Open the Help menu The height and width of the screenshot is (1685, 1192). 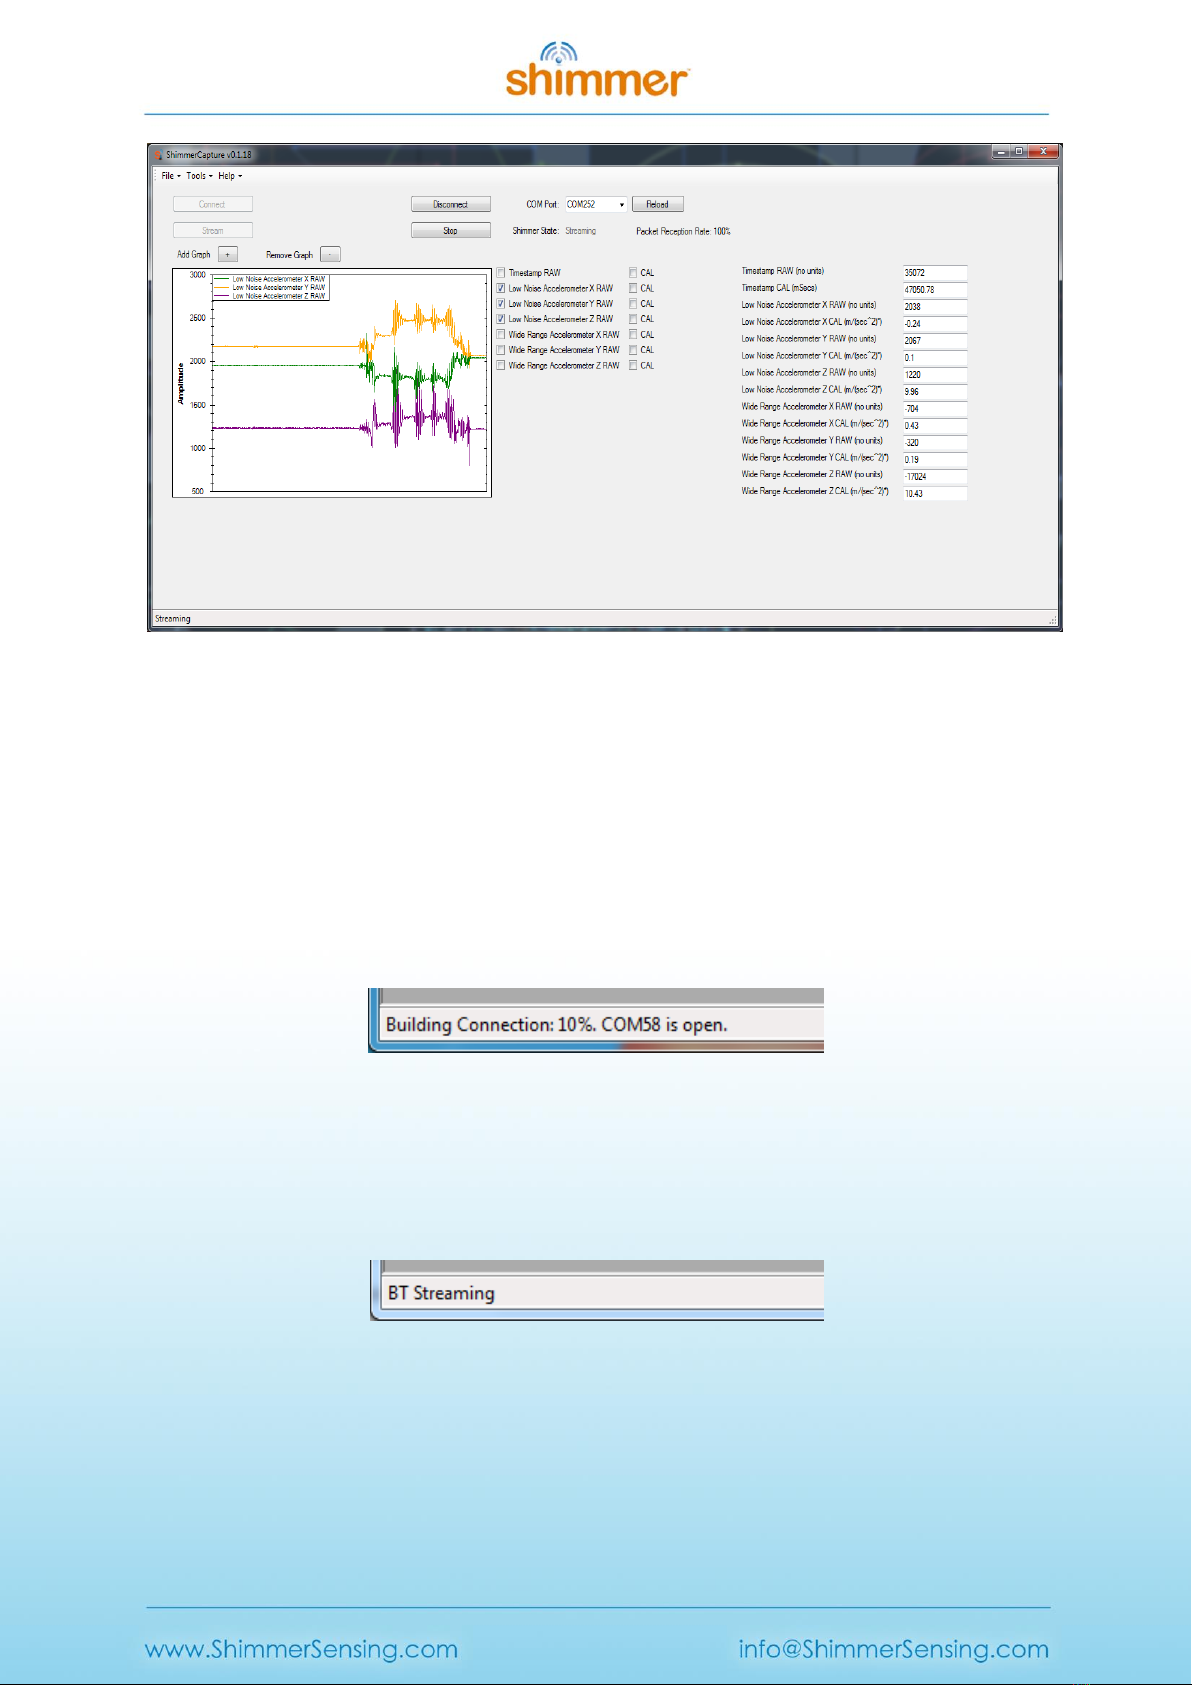coord(230,176)
